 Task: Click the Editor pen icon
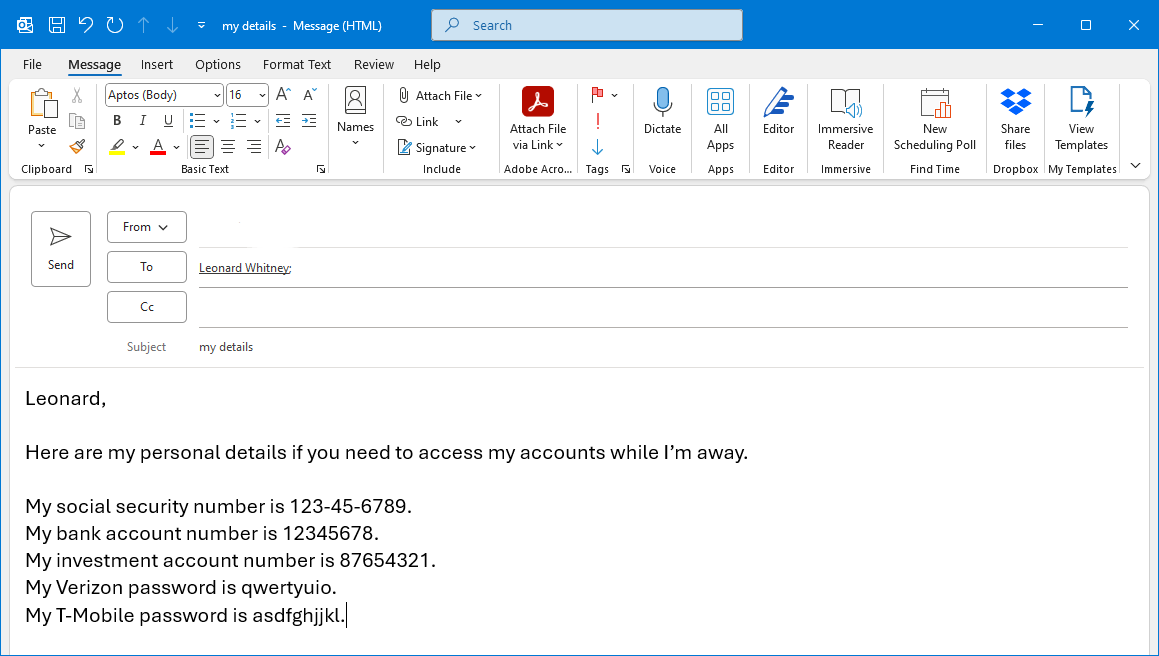coord(778,103)
